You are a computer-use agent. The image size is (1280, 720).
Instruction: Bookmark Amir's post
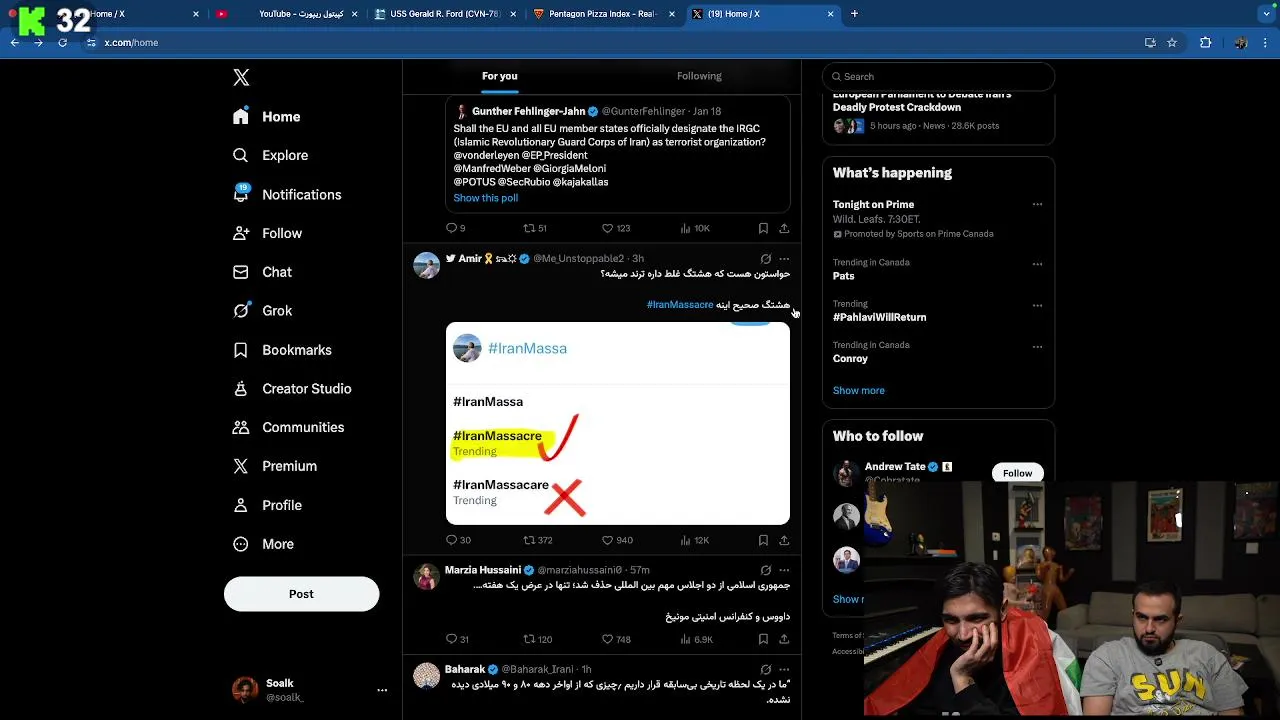tap(763, 540)
